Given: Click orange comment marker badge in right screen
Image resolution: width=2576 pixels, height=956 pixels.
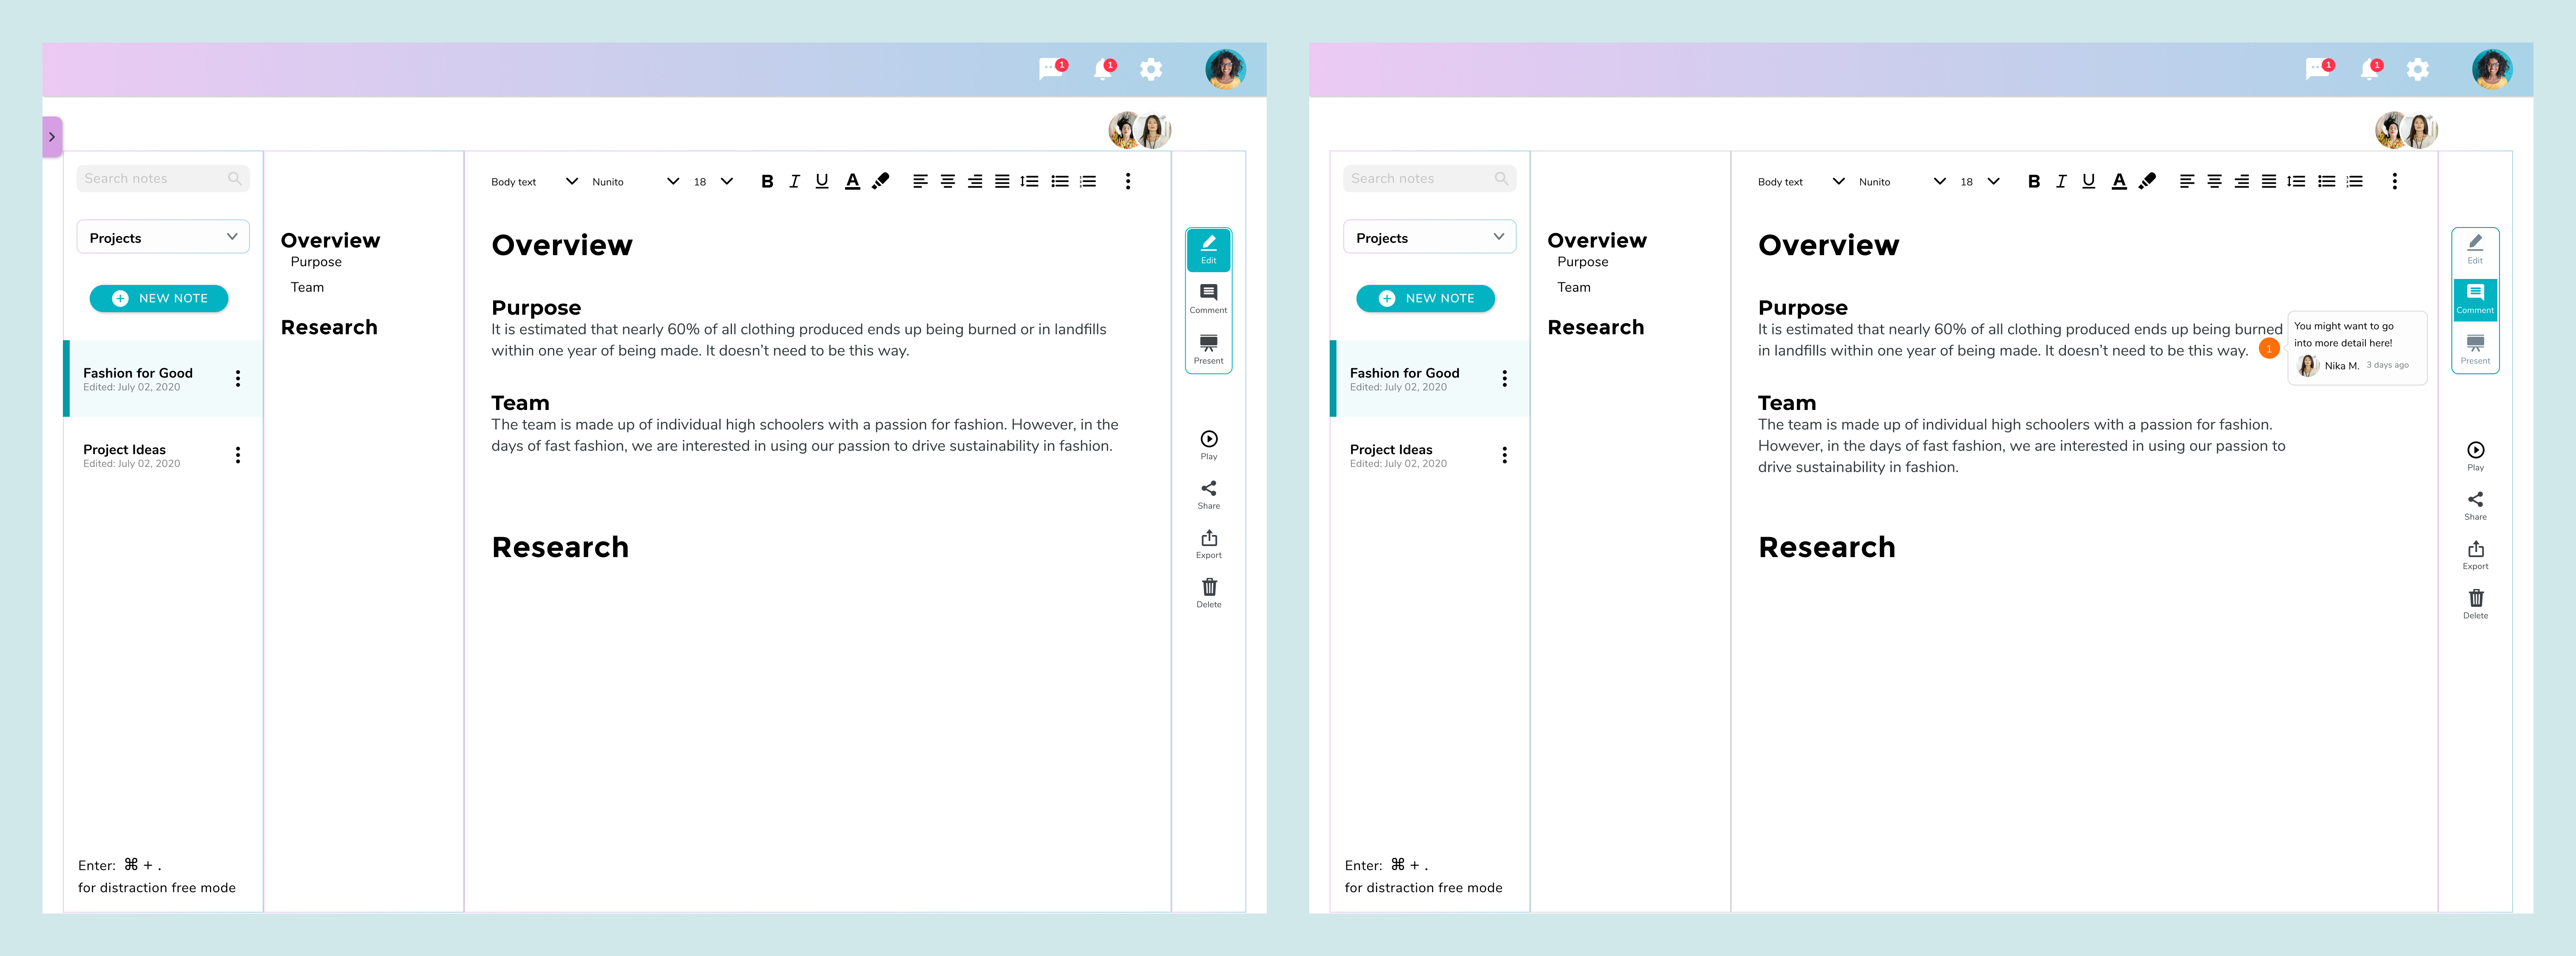Looking at the screenshot, I should coord(2269,349).
